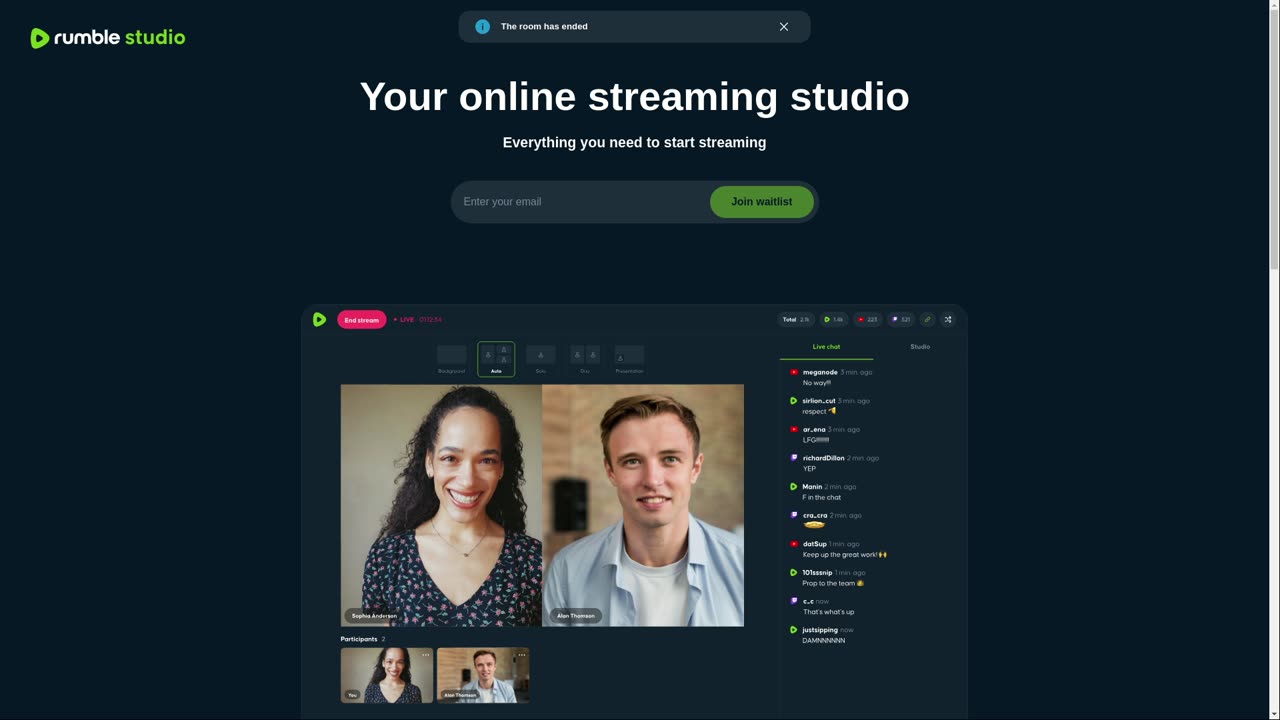Screen dimensions: 1280x720
Task: Click Rumble icon beside justsipping
Action: 794,630
